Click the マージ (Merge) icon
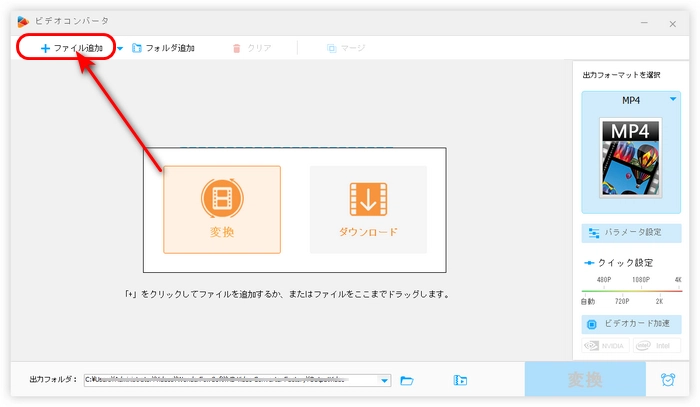Viewport: 700px width, 407px height. pos(331,48)
